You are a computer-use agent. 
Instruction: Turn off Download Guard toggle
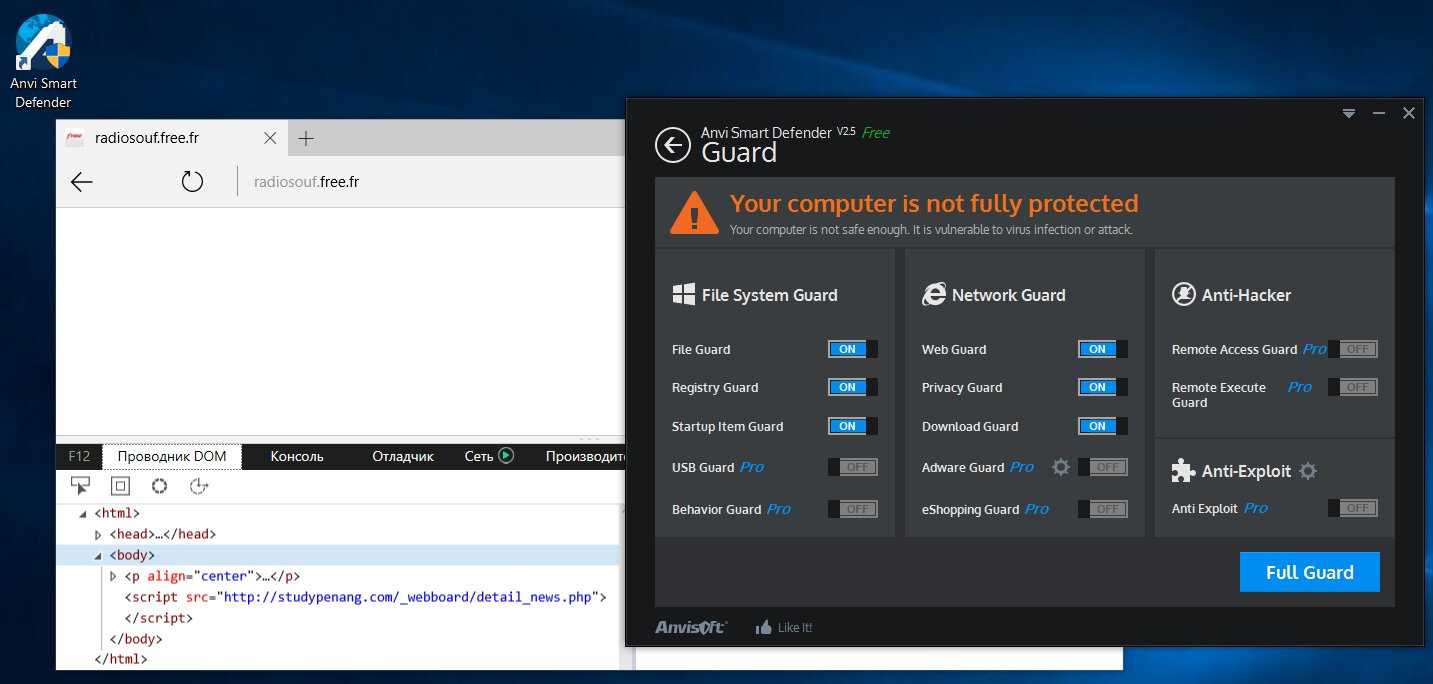[1103, 426]
